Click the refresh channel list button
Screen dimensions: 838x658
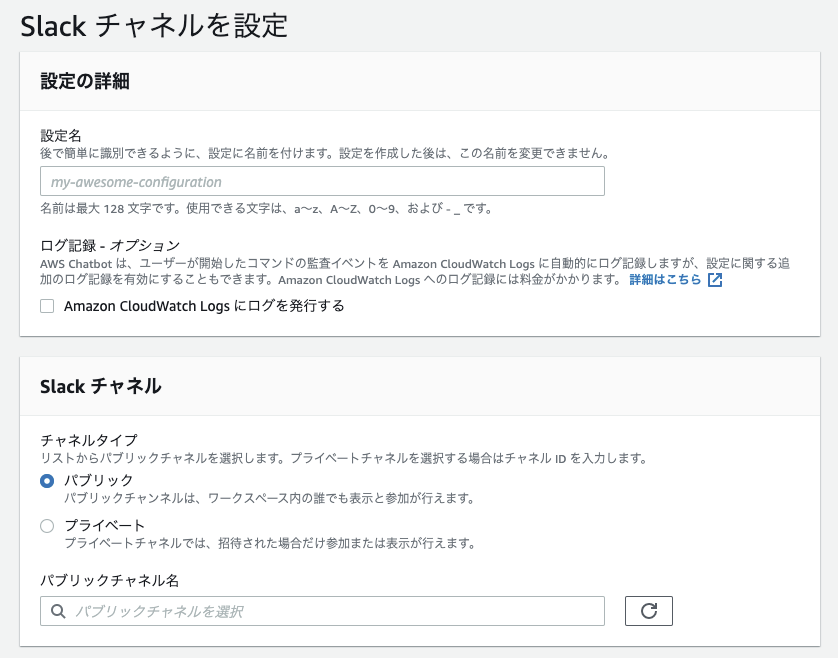tap(648, 610)
